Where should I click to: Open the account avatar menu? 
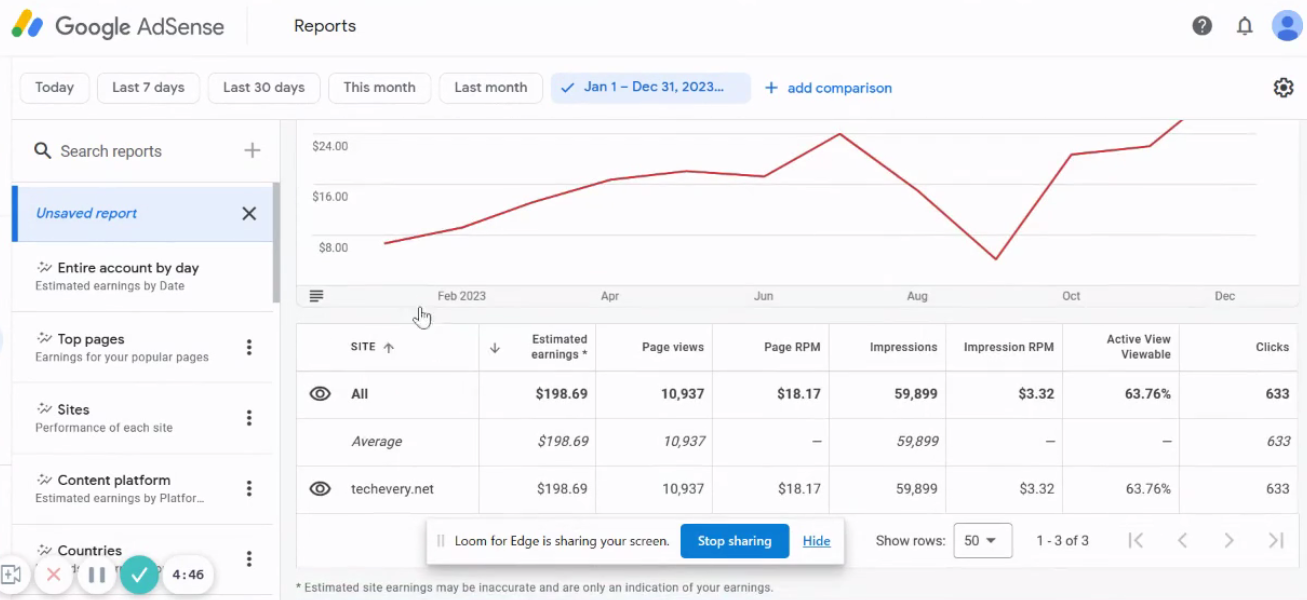[x=1286, y=26]
